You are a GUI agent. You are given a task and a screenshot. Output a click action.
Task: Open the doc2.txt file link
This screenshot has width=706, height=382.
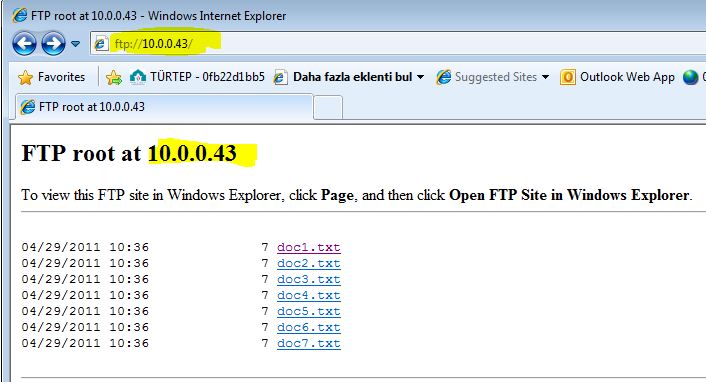click(308, 264)
